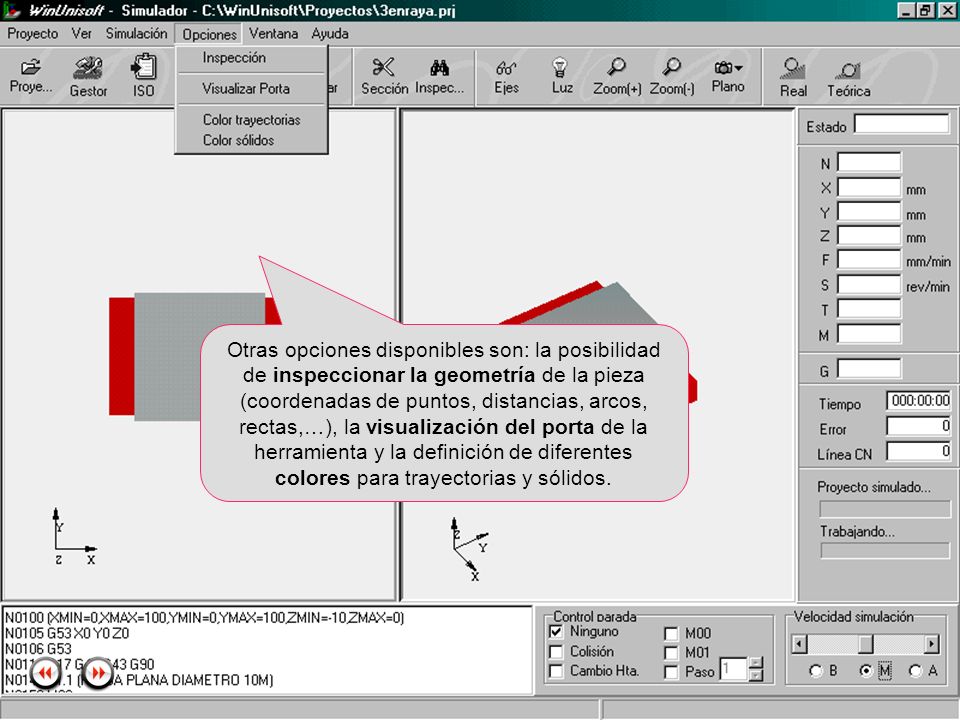This screenshot has width=960, height=720.
Task: Open the Plano camera dropdown
Action: [728, 76]
